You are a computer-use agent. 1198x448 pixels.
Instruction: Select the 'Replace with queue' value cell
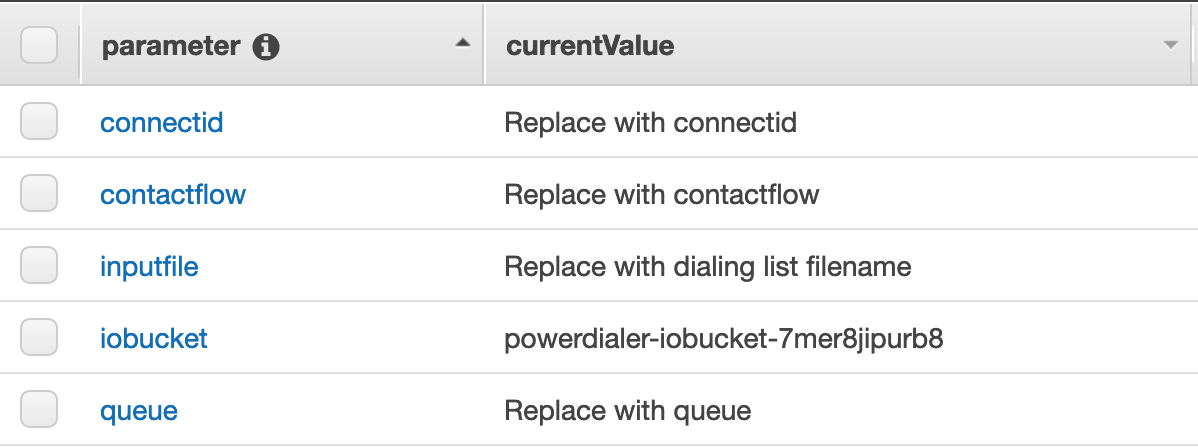tap(628, 411)
